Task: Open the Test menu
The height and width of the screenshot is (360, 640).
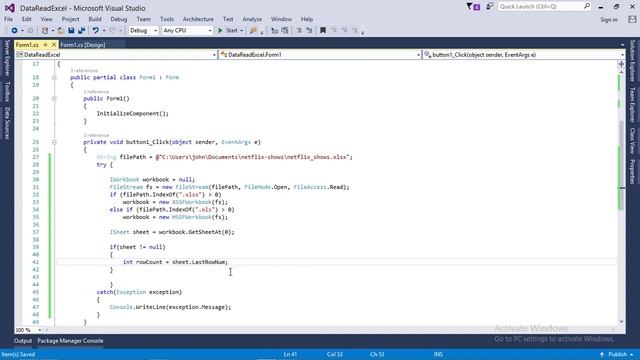Action: point(228,19)
